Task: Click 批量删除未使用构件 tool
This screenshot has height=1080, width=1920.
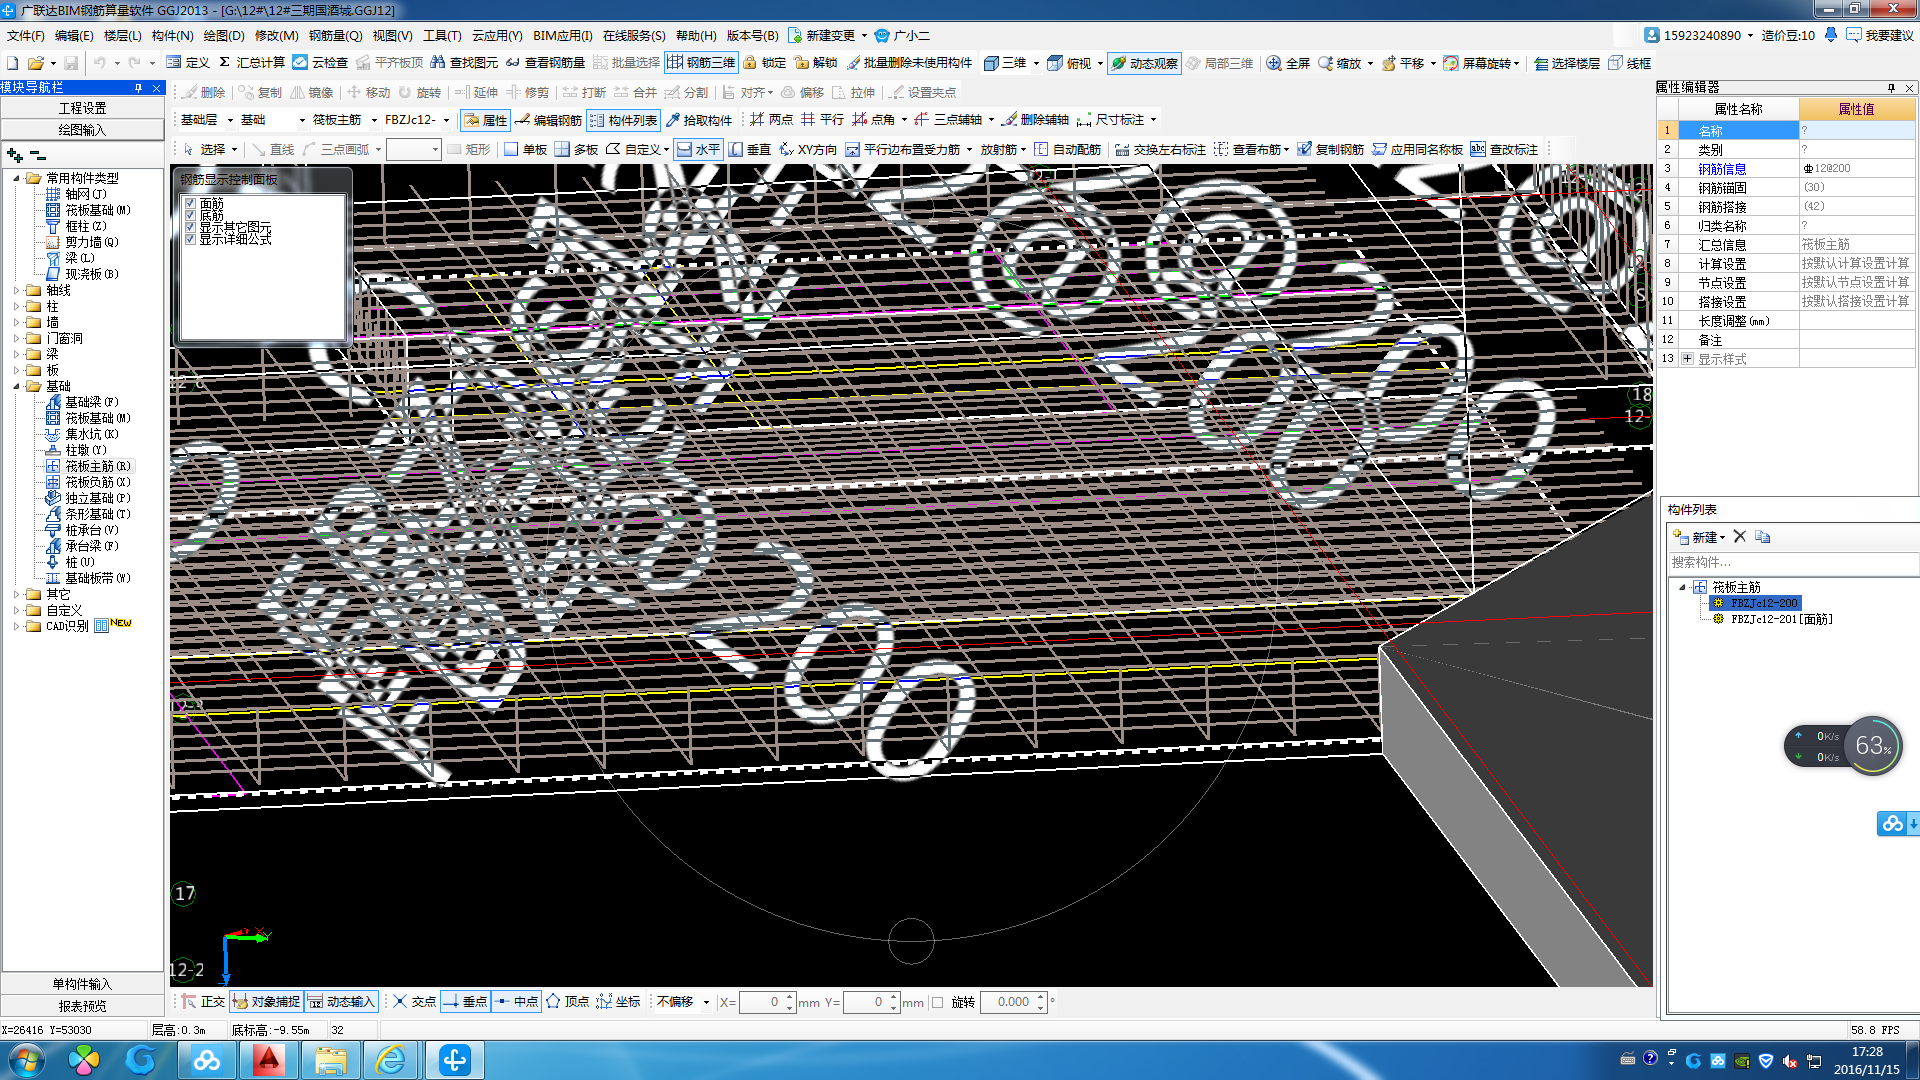Action: (909, 62)
